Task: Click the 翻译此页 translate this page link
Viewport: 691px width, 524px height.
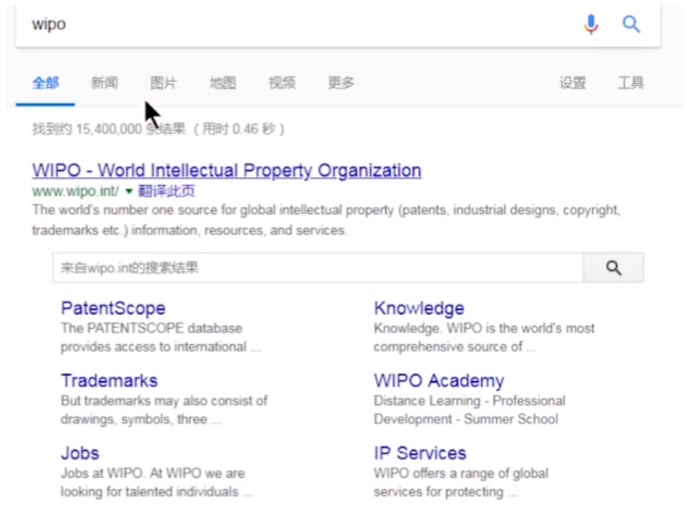Action: [x=166, y=191]
